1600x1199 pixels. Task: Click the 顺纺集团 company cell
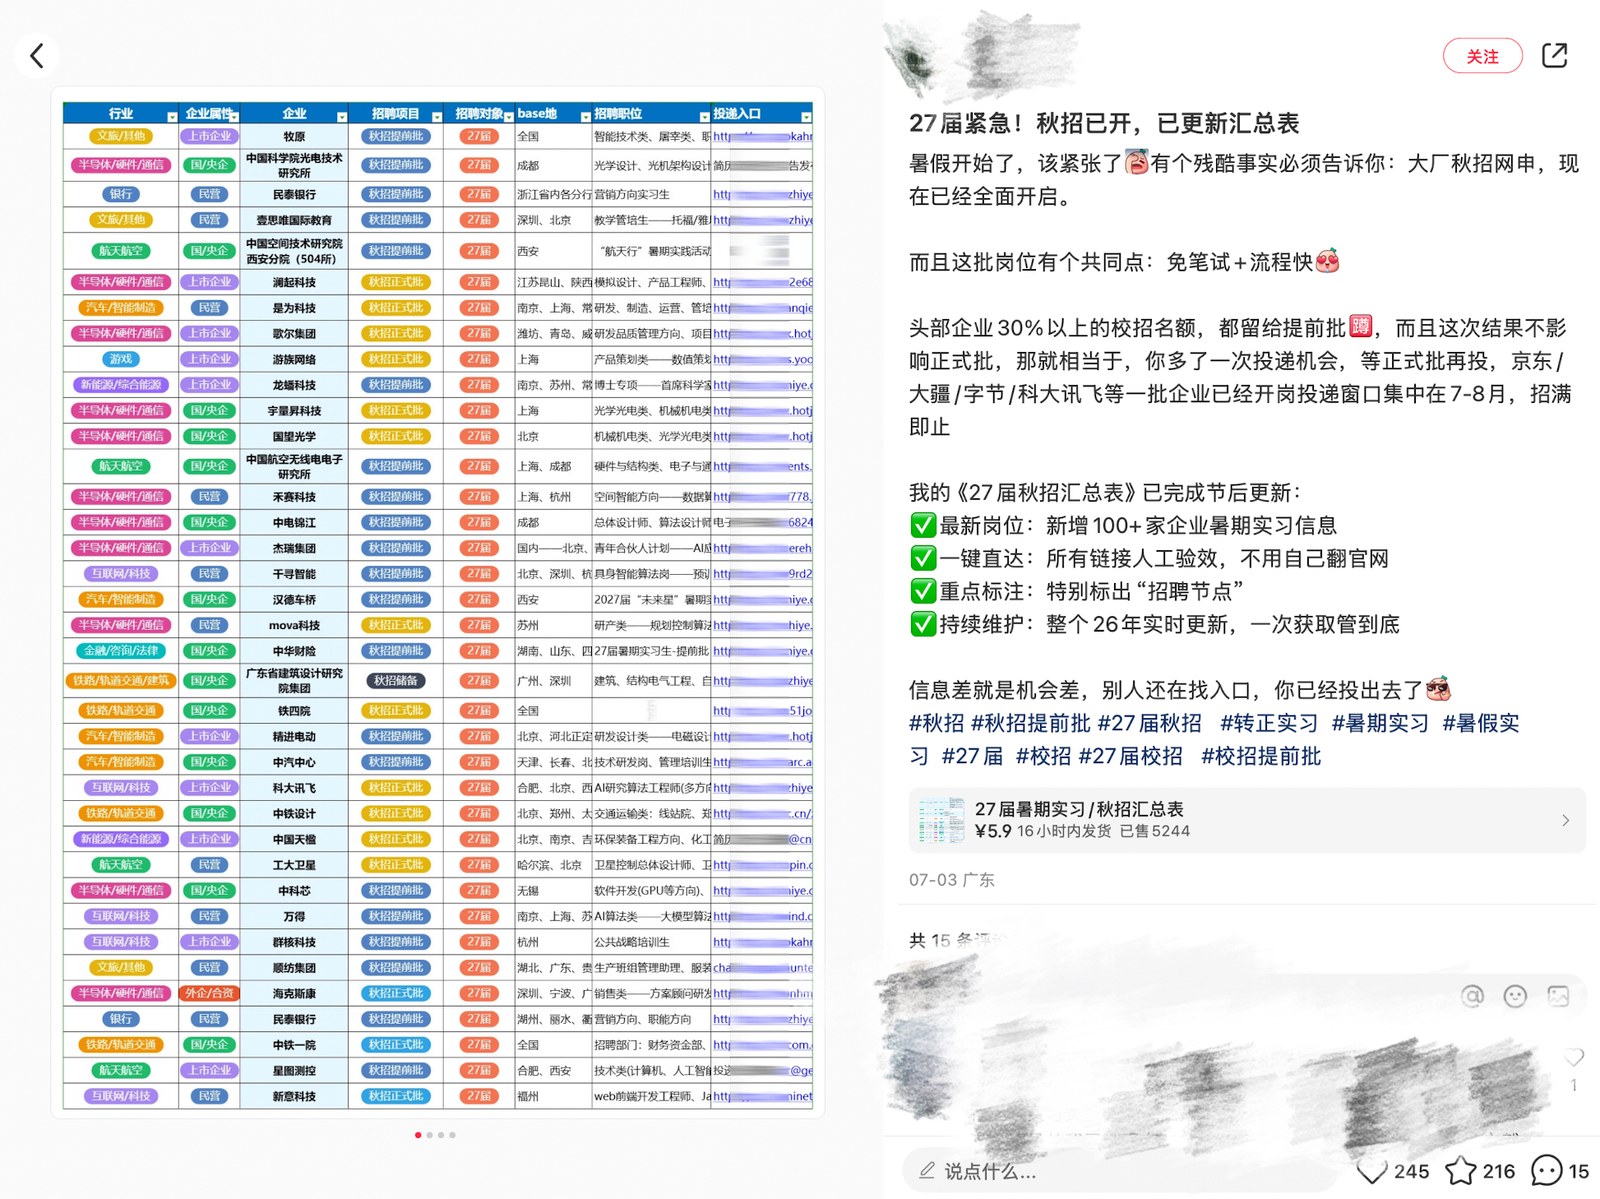pos(294,968)
